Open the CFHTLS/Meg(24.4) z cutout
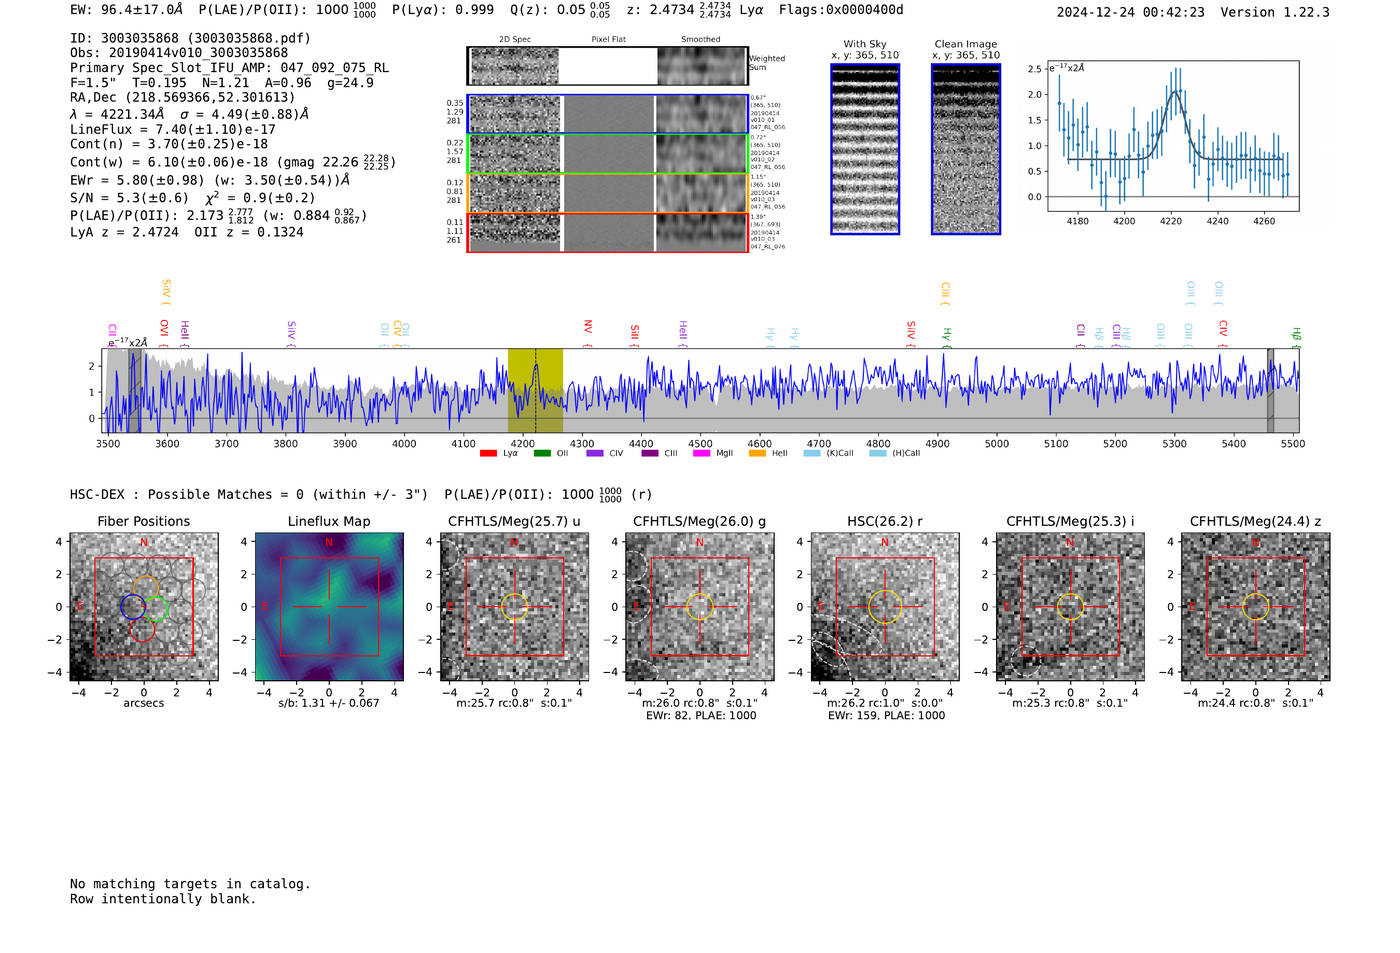Screen dimensions: 1400x953 click(1255, 607)
